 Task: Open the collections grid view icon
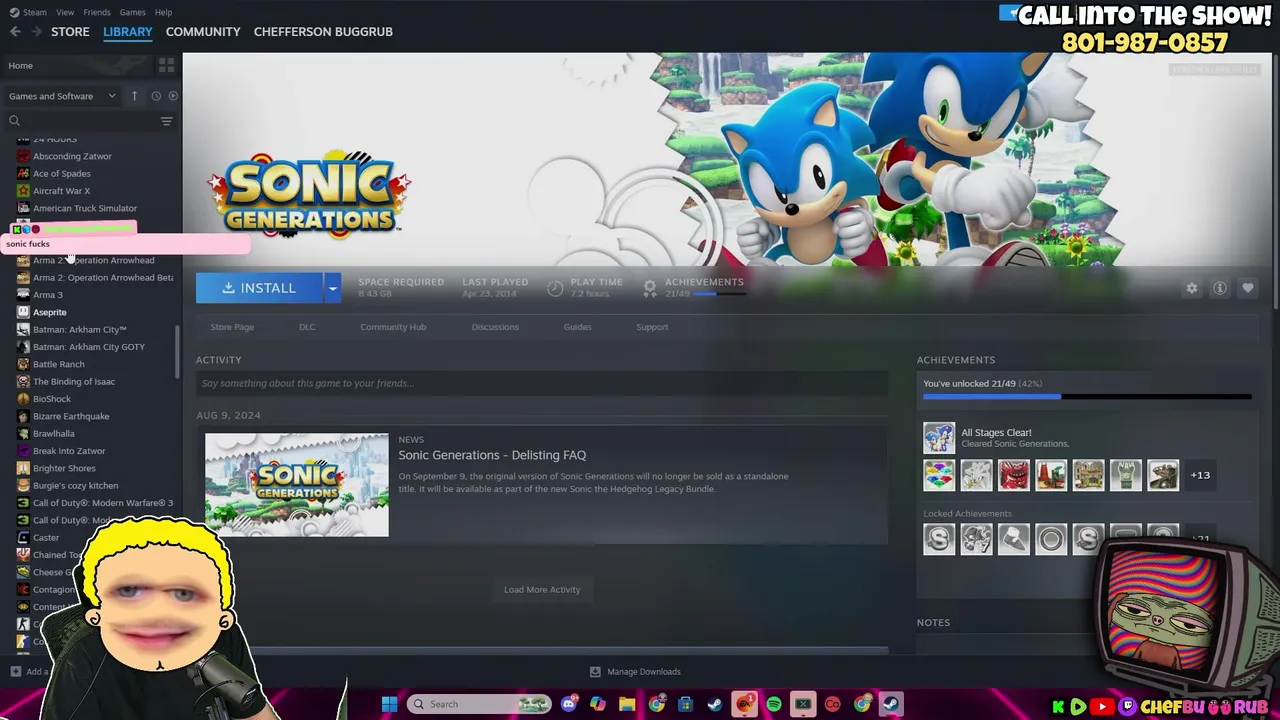pyautogui.click(x=166, y=65)
